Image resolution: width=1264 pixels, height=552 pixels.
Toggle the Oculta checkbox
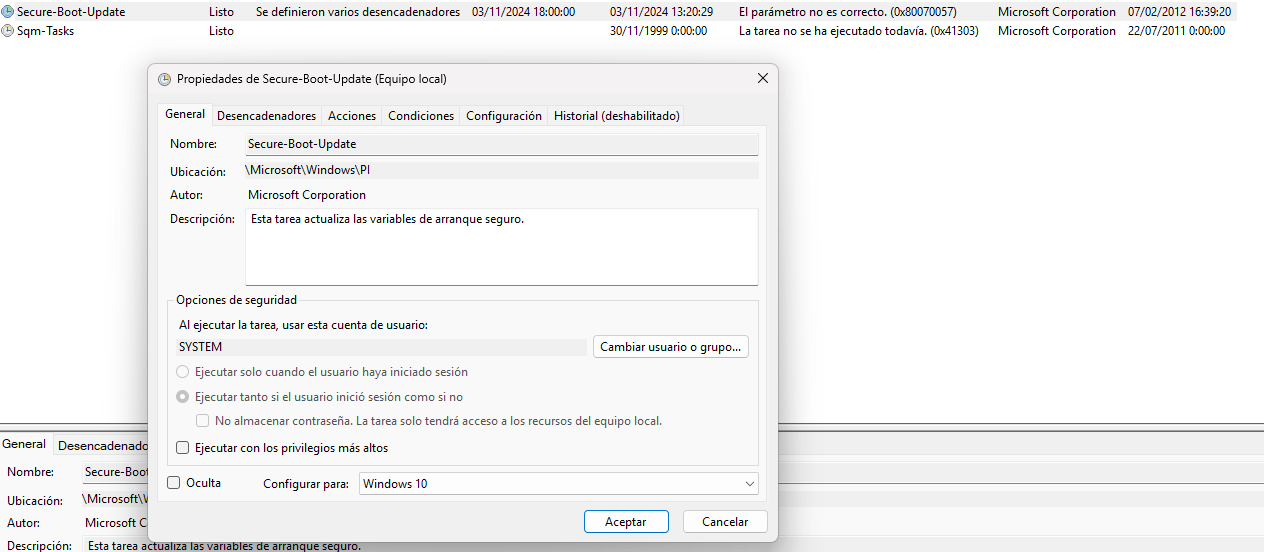(x=174, y=483)
